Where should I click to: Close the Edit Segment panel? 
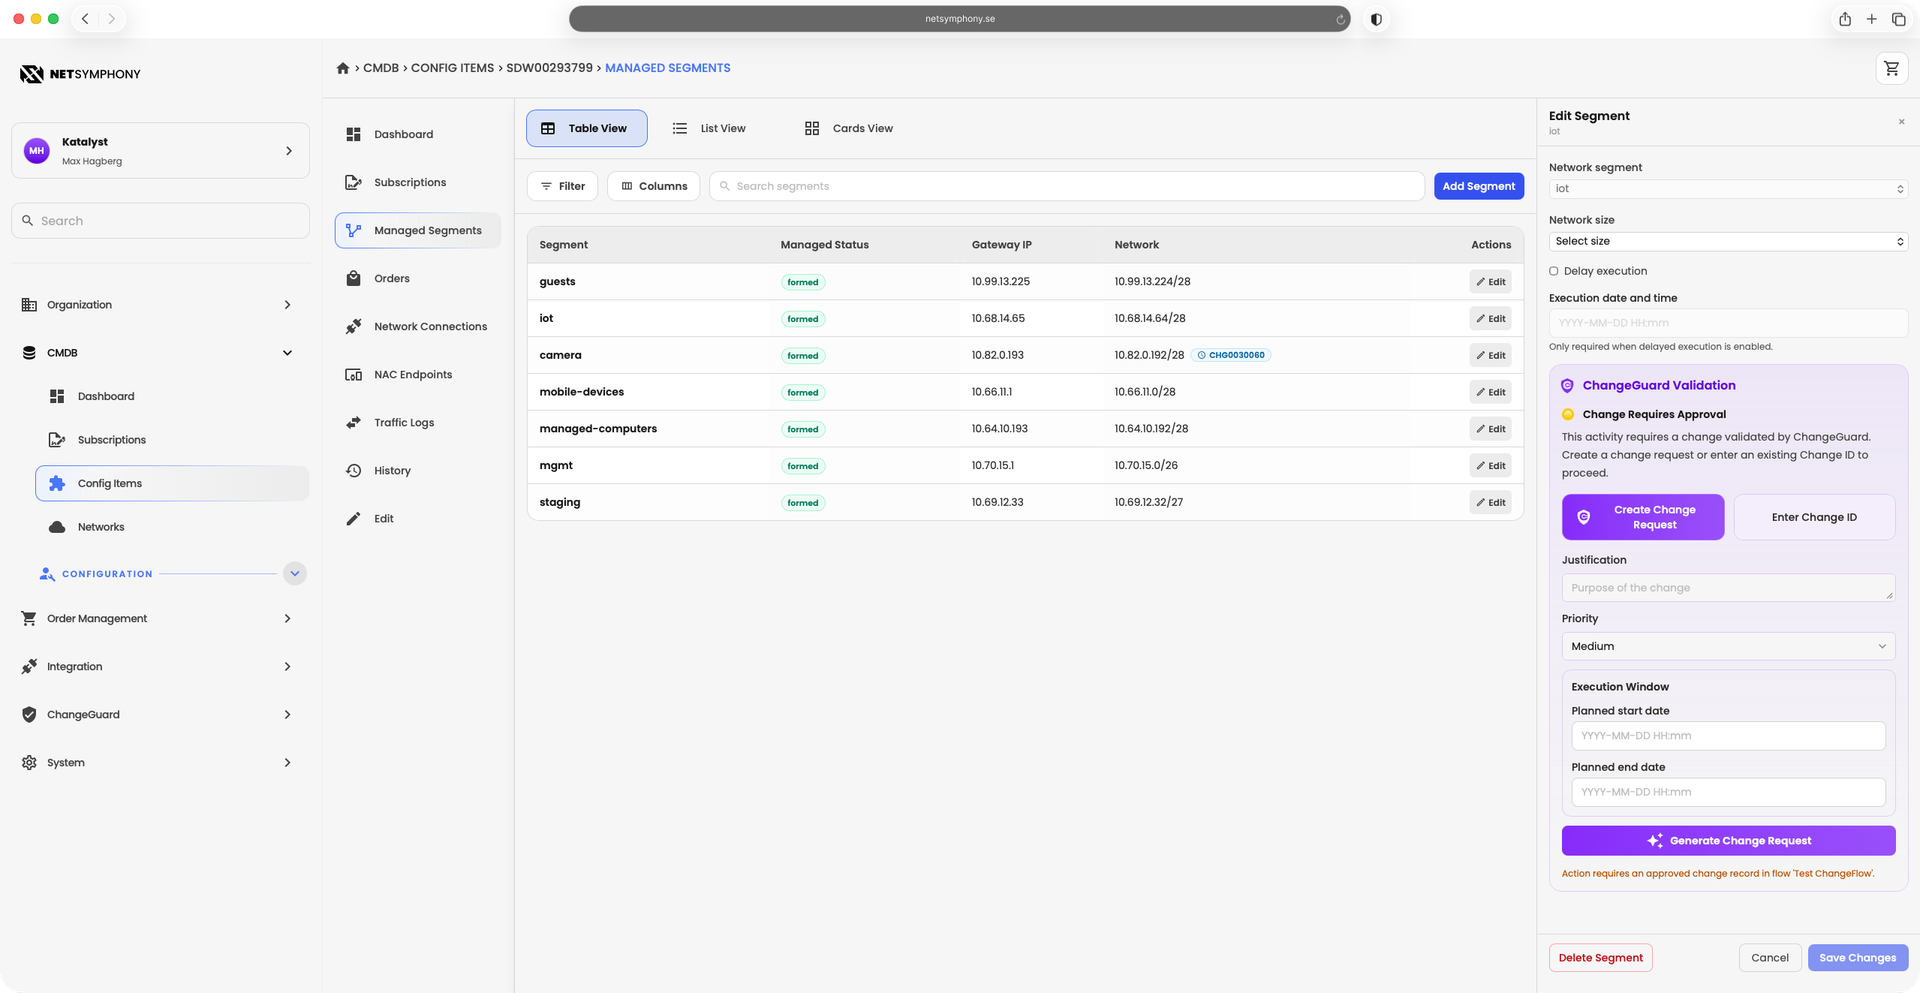pos(1901,122)
